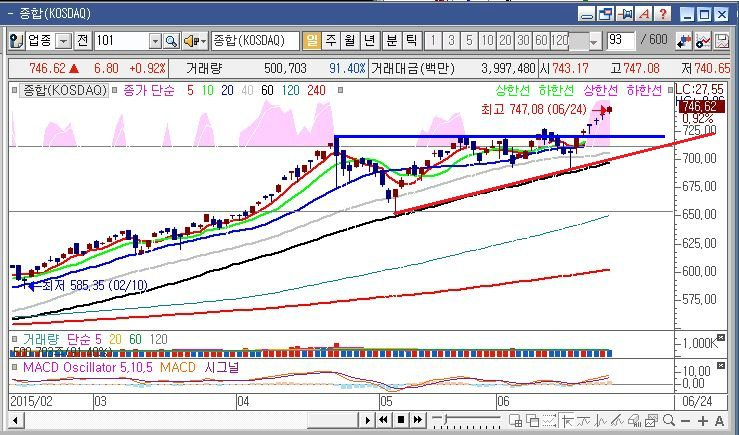Expand the 101 code combo box
Screen dimensions: 739x435
[x=155, y=41]
